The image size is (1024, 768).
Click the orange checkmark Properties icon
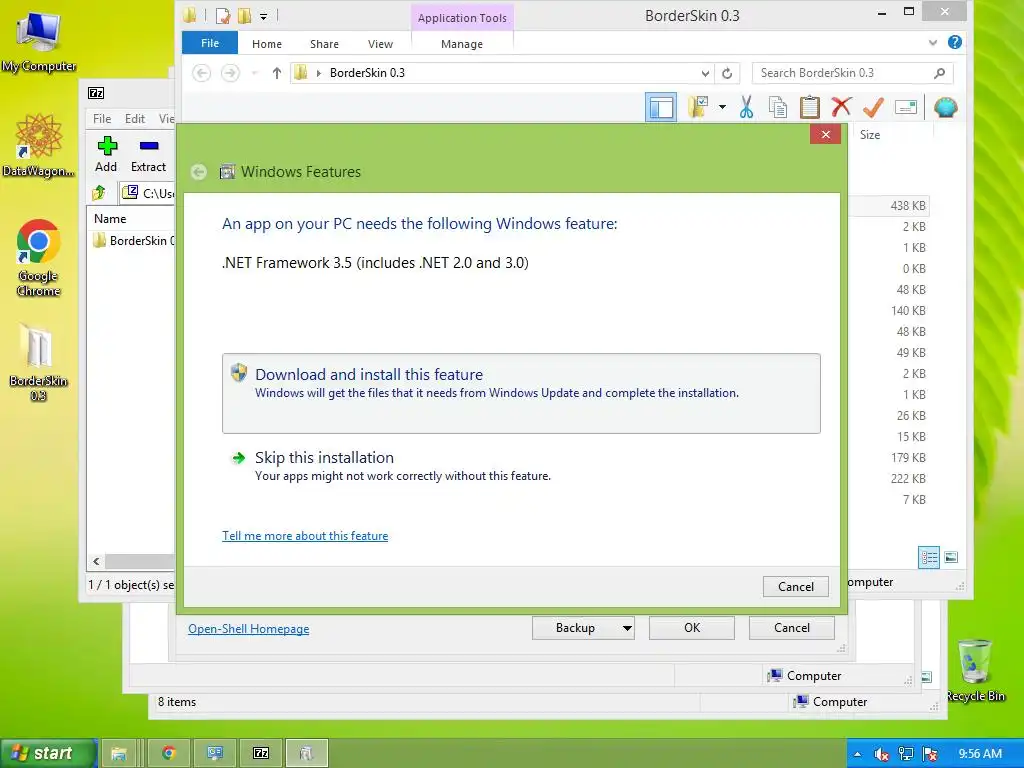[x=873, y=106]
